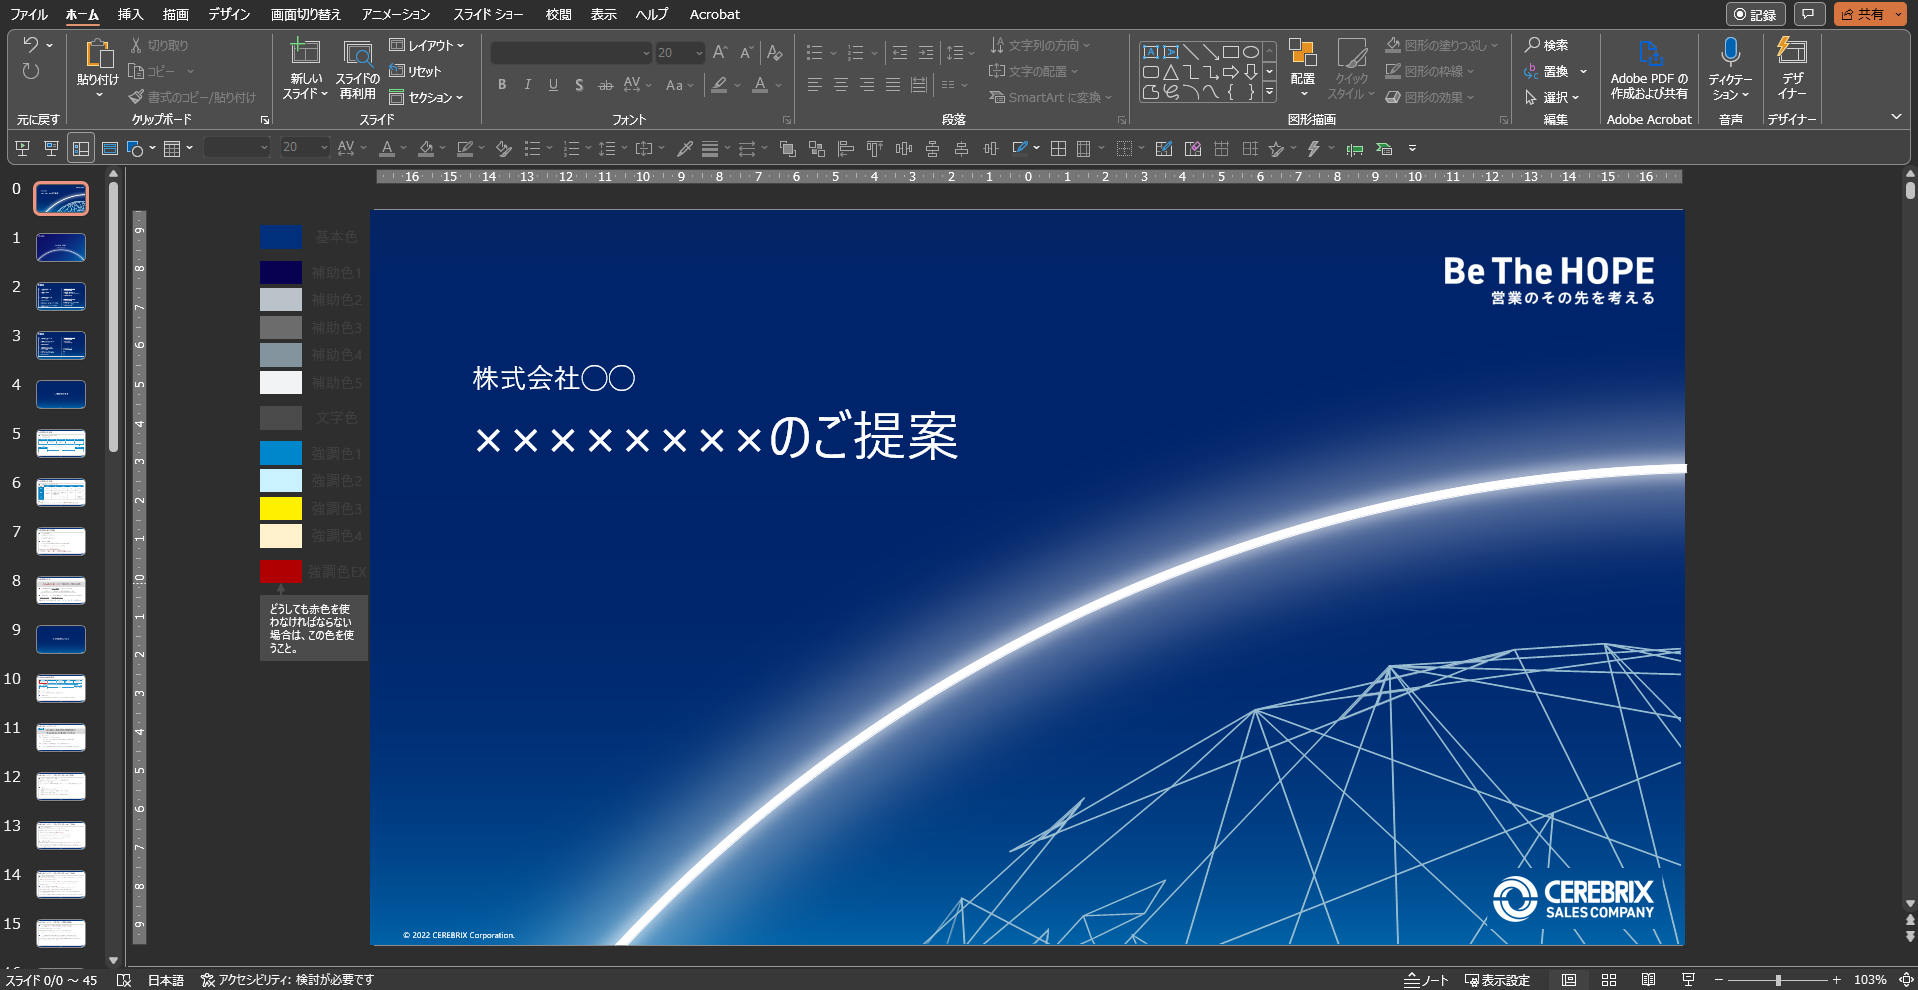Viewport: 1918px width, 990px height.
Task: Toggle Justify paragraph alignment
Action: point(893,85)
